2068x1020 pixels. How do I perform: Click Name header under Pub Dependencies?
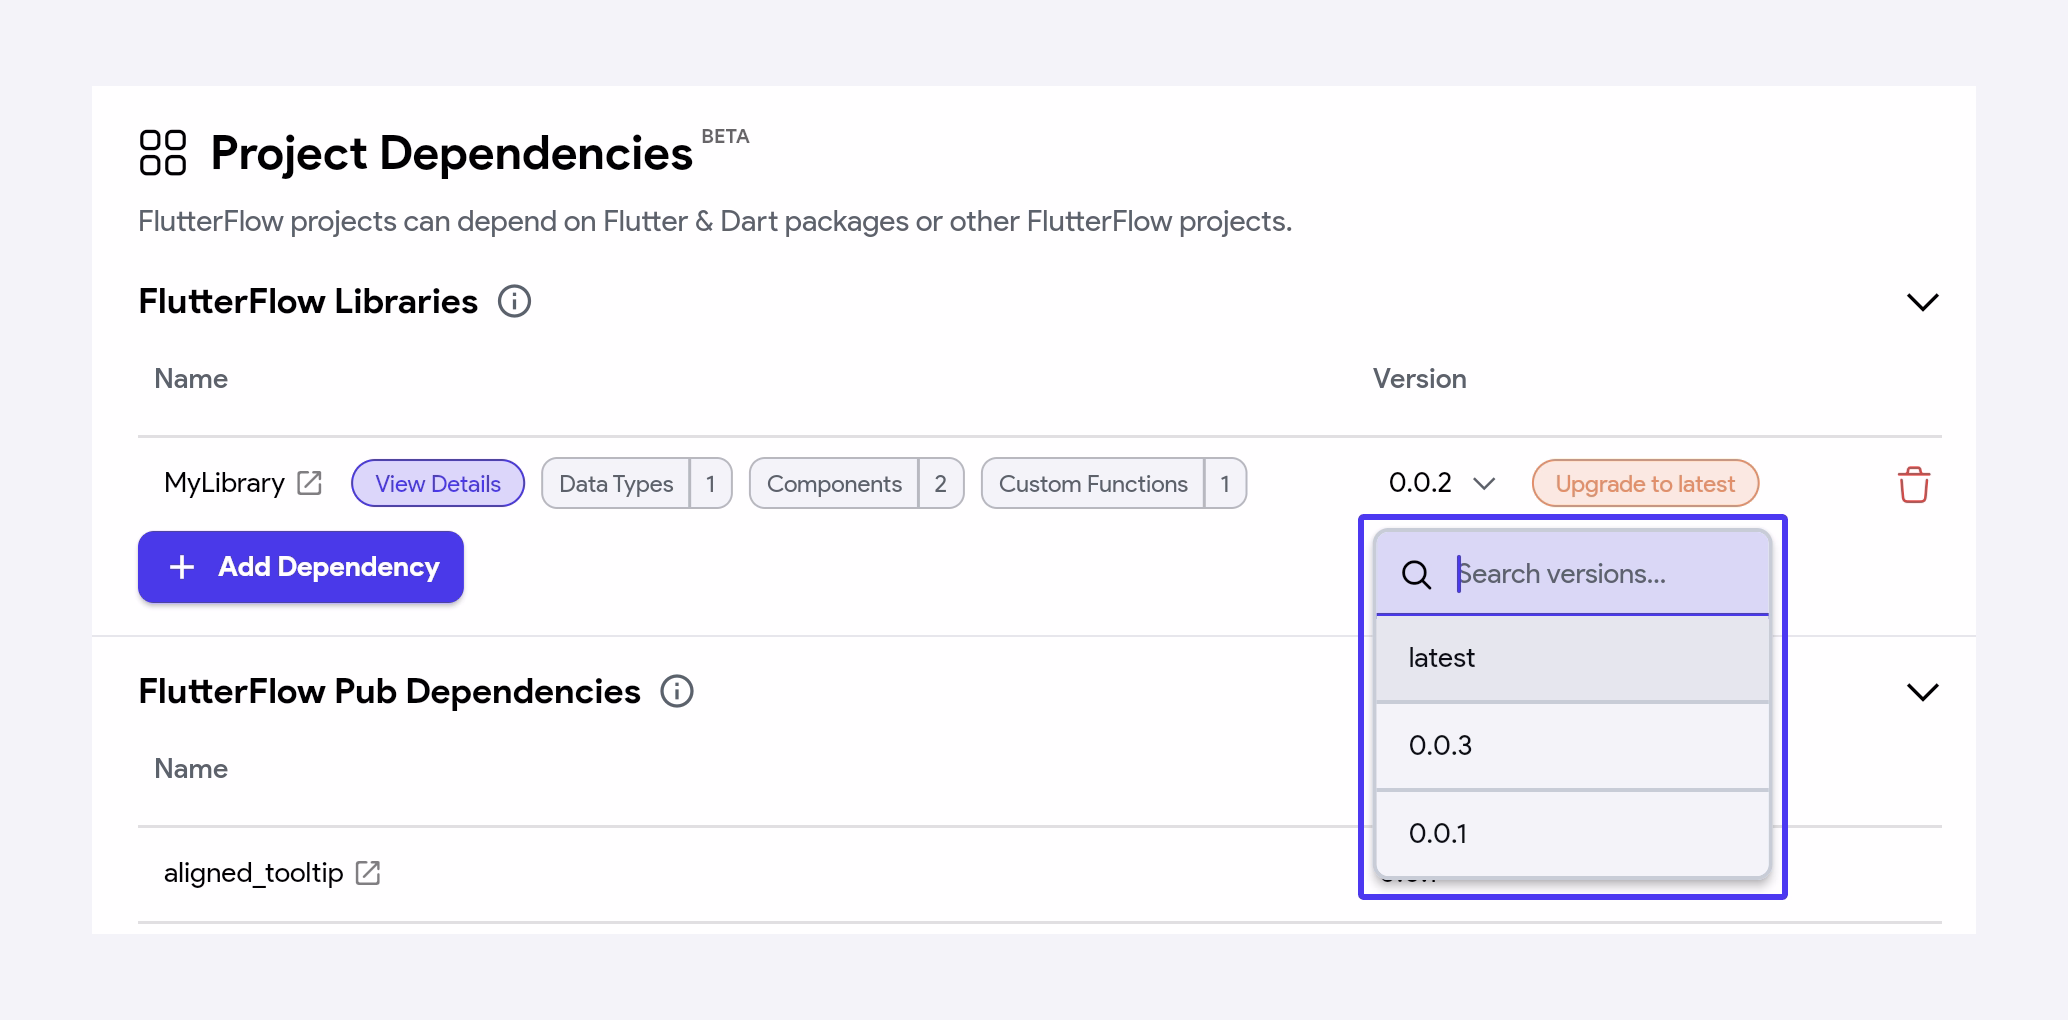(x=191, y=769)
